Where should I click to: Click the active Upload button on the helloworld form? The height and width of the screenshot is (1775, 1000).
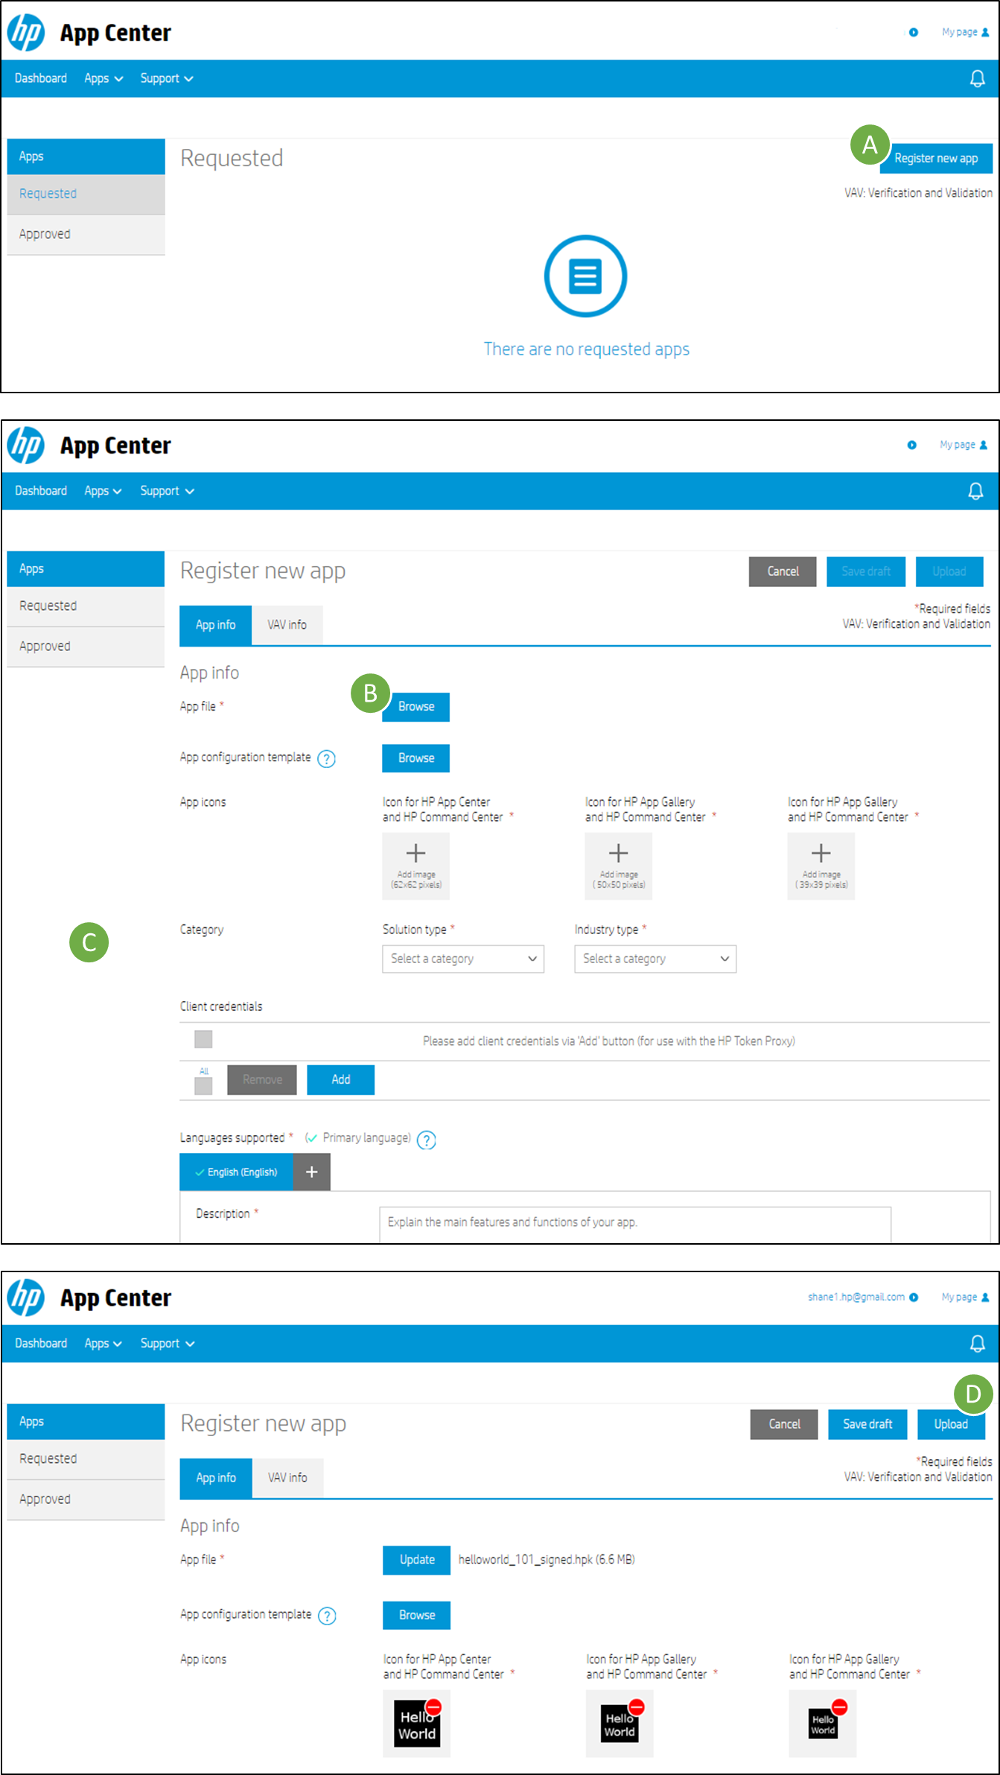coord(951,1424)
